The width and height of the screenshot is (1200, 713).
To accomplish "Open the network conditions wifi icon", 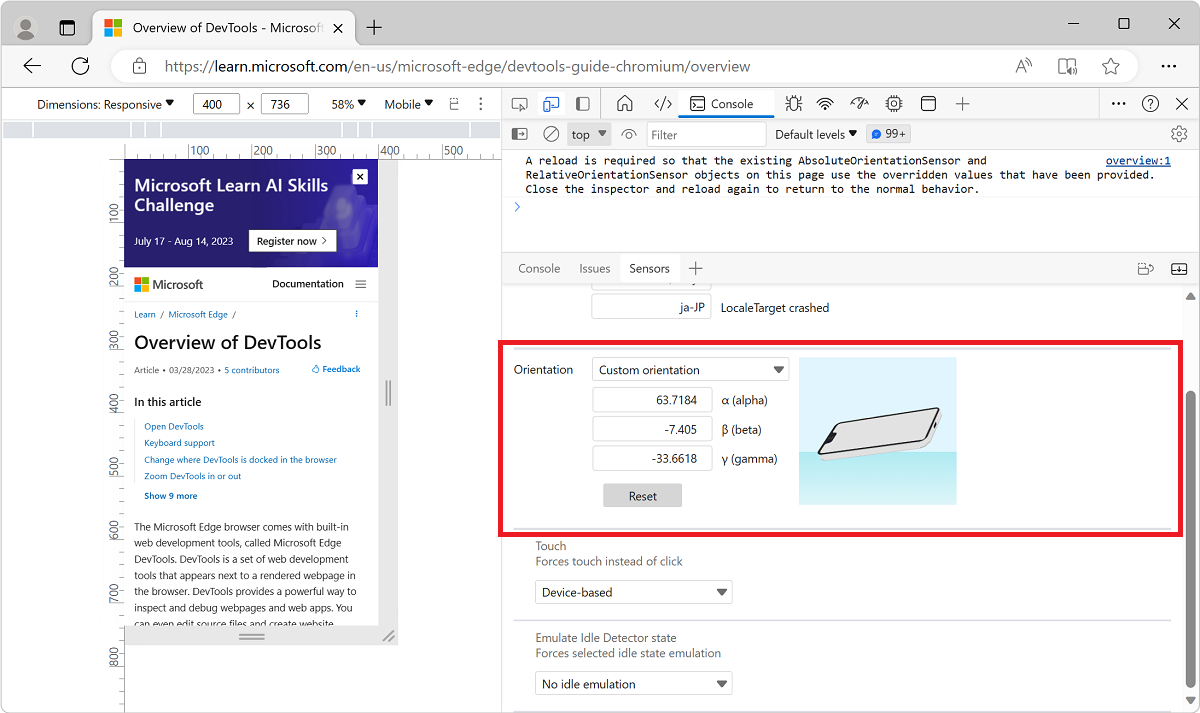I will pos(824,103).
